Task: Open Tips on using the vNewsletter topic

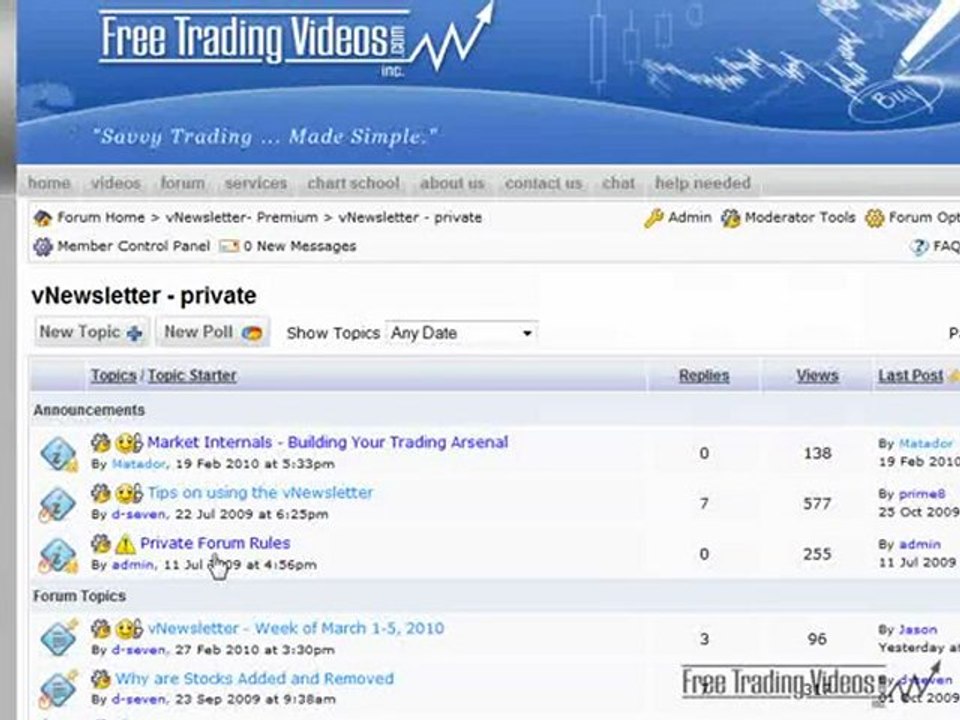Action: click(x=260, y=493)
